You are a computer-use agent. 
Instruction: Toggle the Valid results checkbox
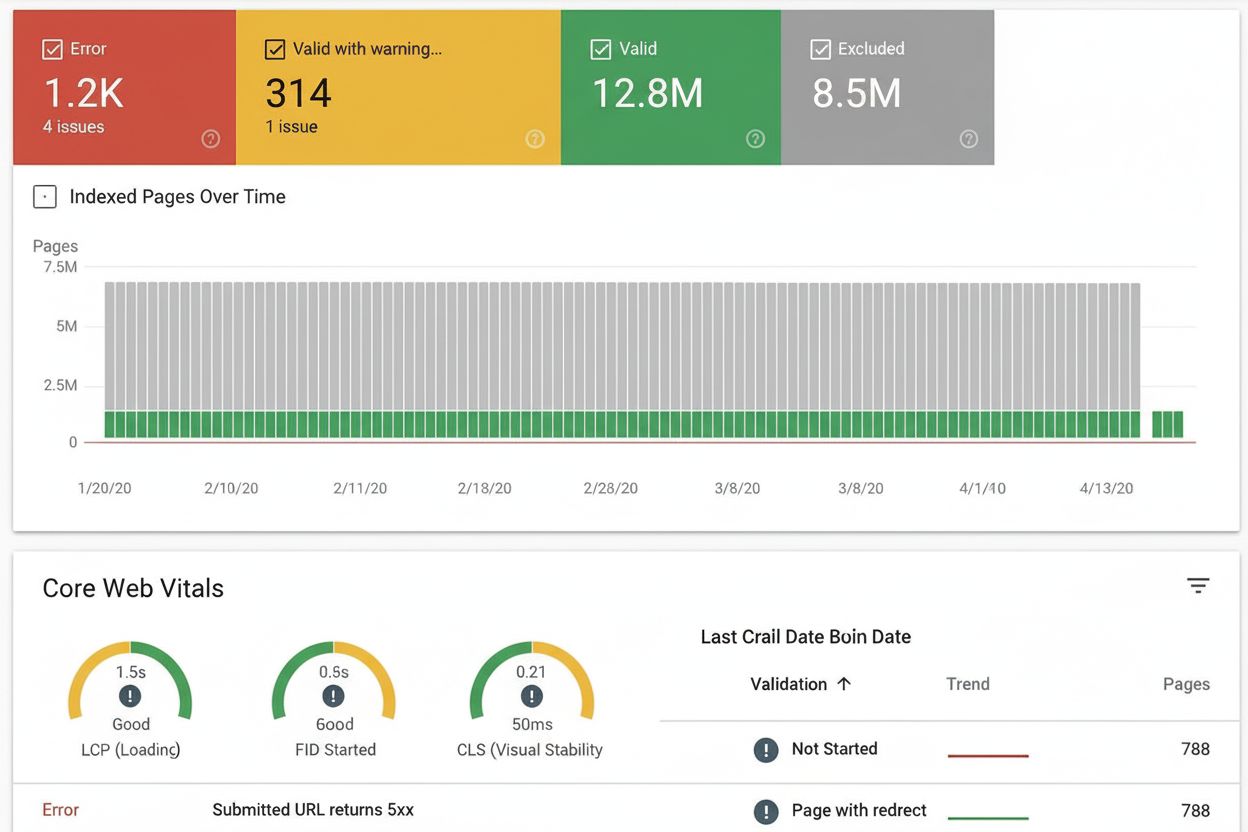tap(601, 47)
